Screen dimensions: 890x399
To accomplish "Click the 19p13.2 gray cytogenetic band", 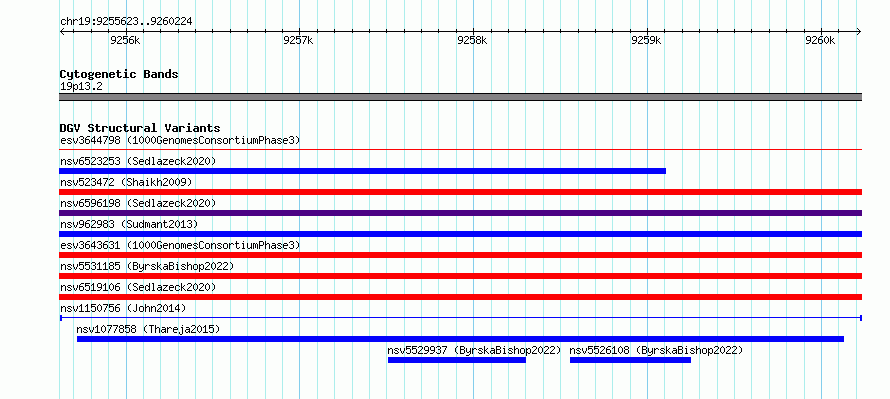I will (x=460, y=97).
